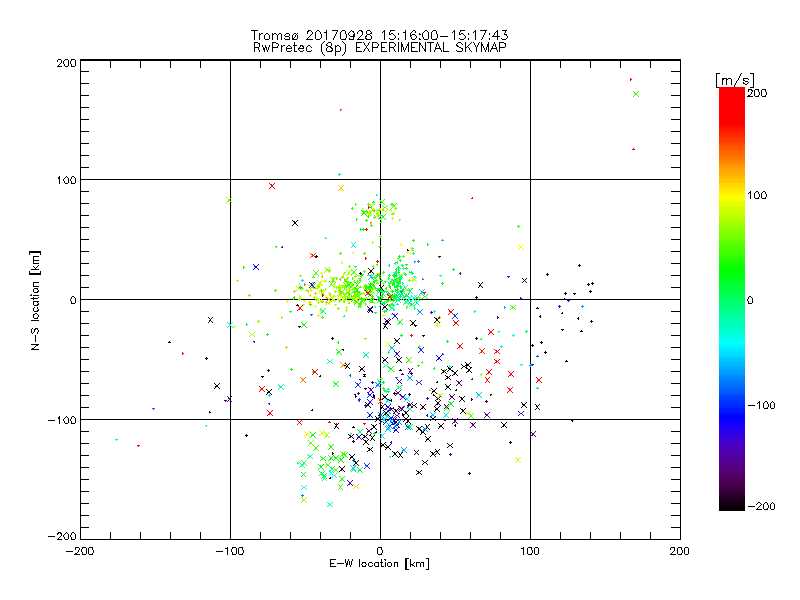Click the '[m/s]' colorbar unit label
Viewport: 800px width, 600px height.
[x=735, y=80]
